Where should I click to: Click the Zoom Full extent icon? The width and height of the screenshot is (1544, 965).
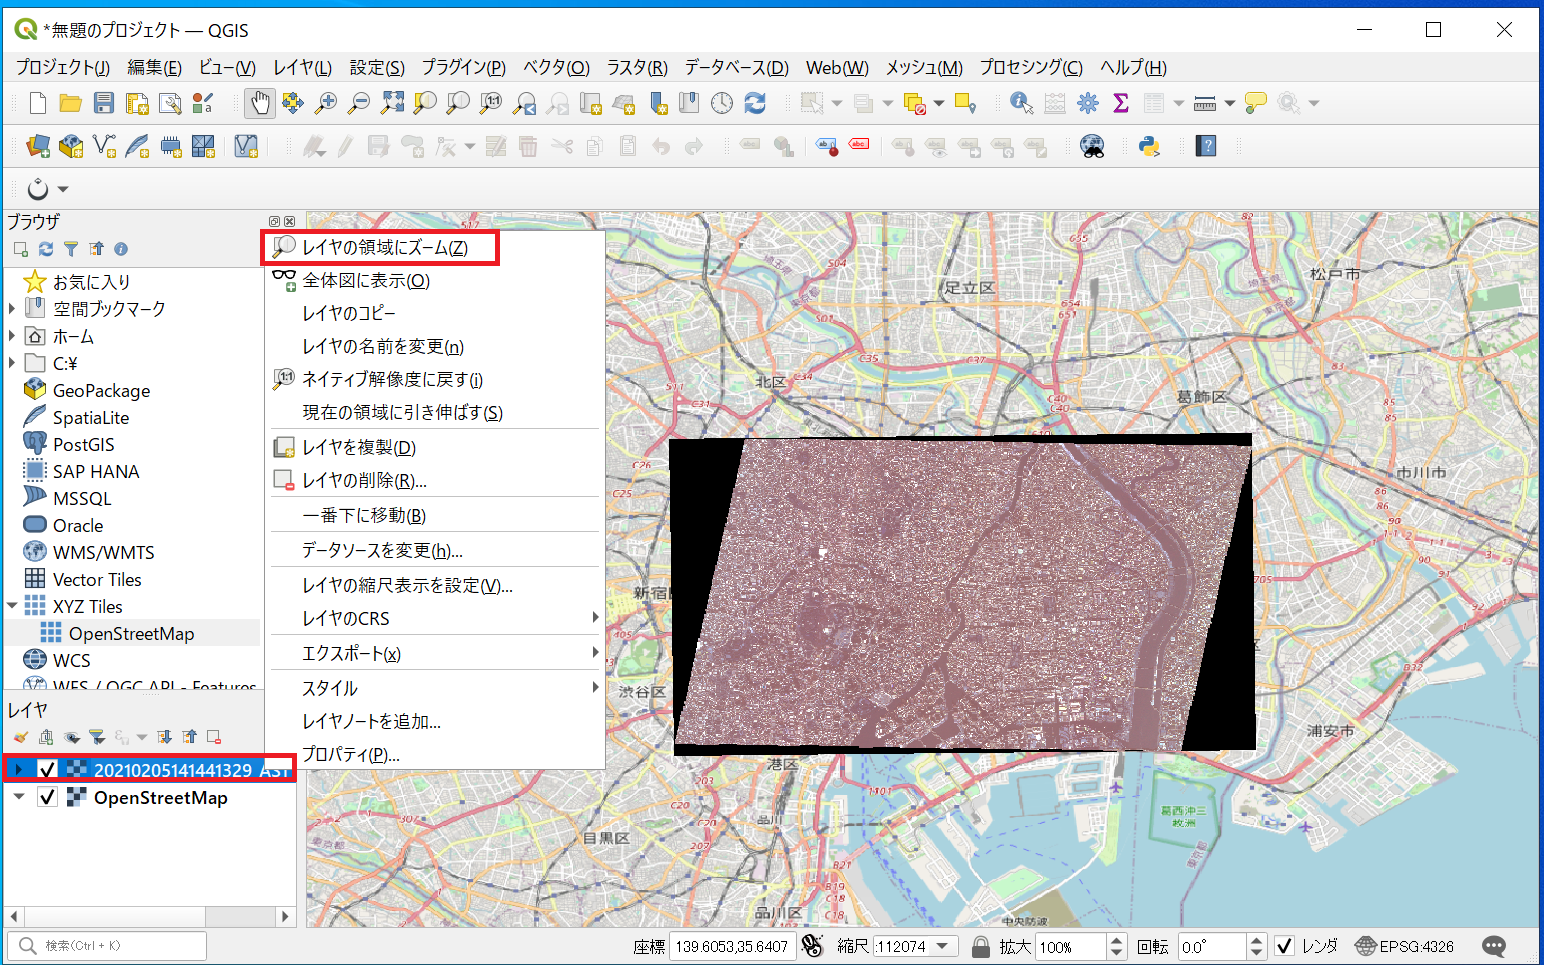tap(393, 103)
